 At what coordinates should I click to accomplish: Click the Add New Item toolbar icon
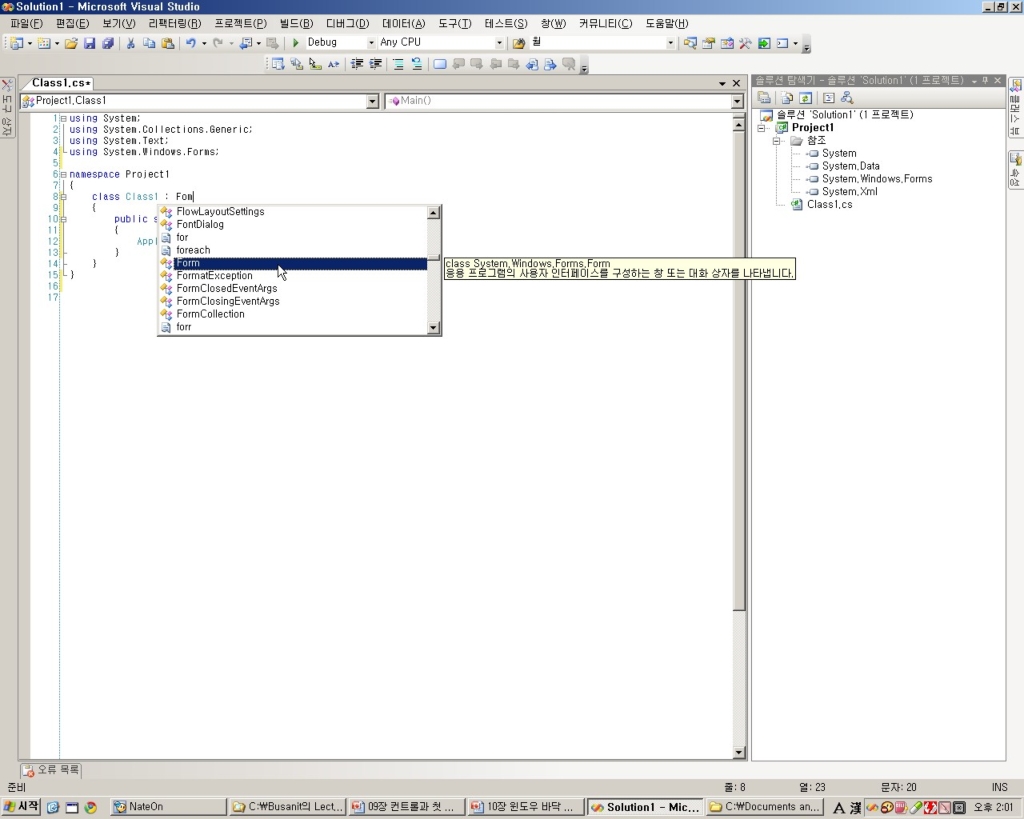click(44, 43)
